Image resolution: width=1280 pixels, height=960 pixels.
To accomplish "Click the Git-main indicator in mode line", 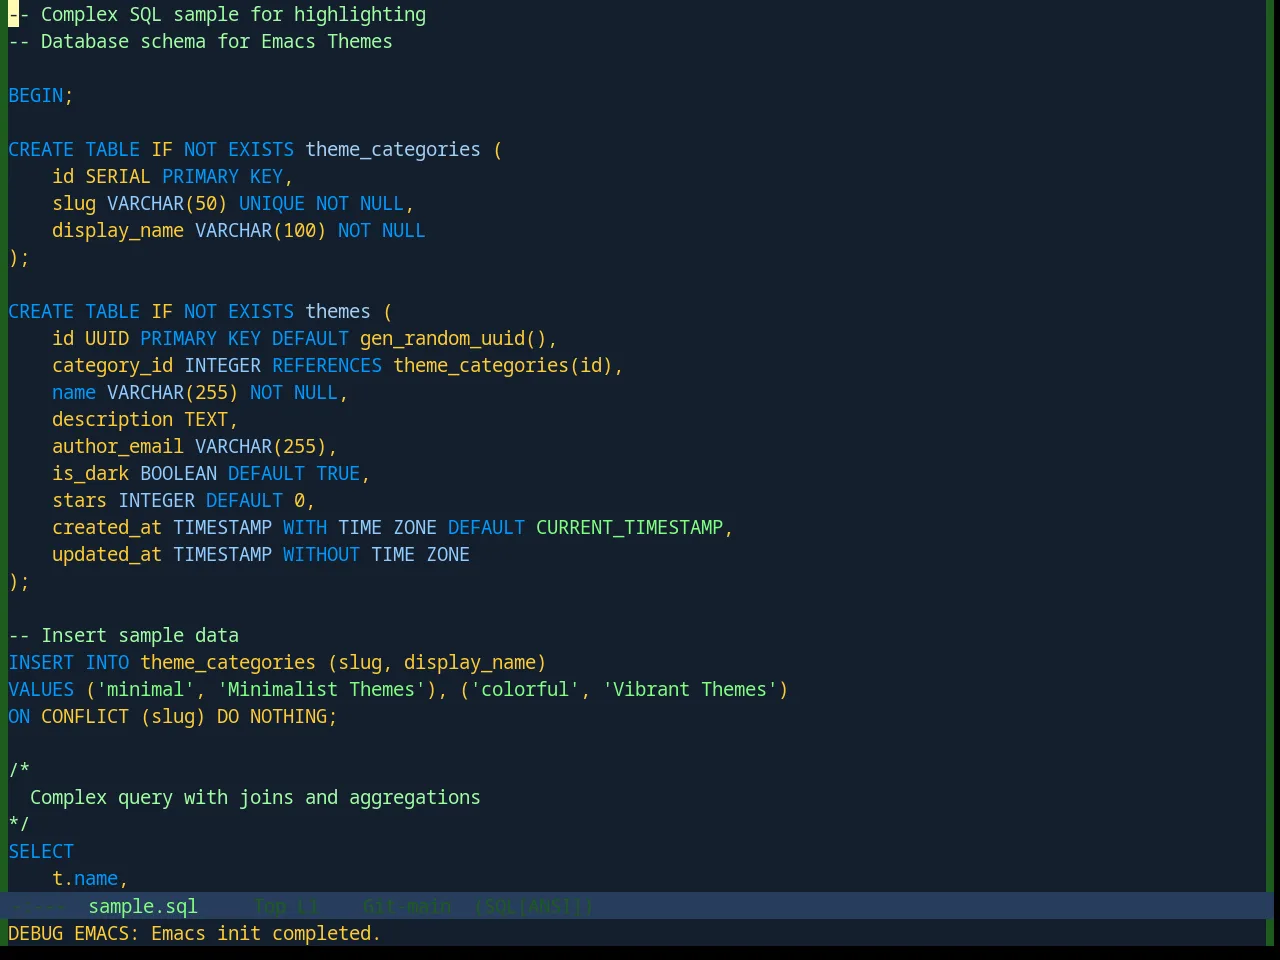I will 407,906.
